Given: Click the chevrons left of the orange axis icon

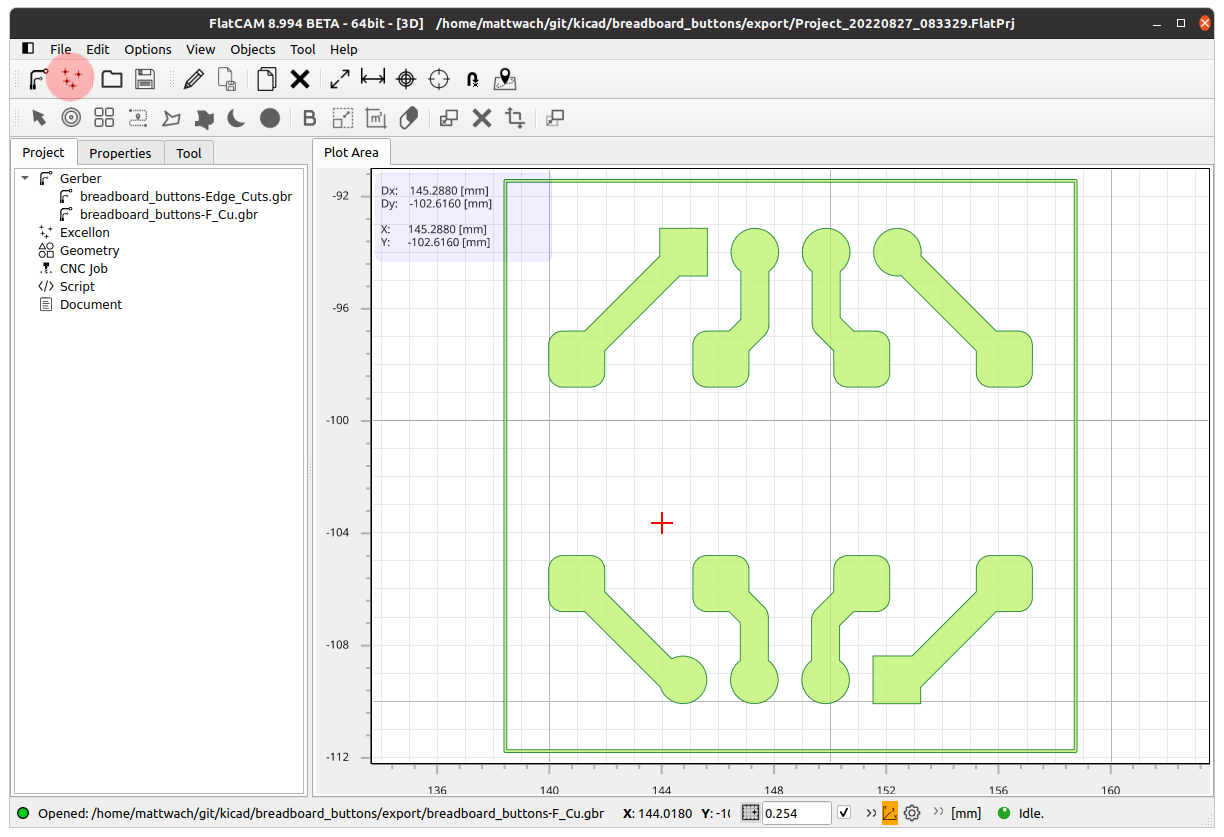Looking at the screenshot, I should [871, 813].
